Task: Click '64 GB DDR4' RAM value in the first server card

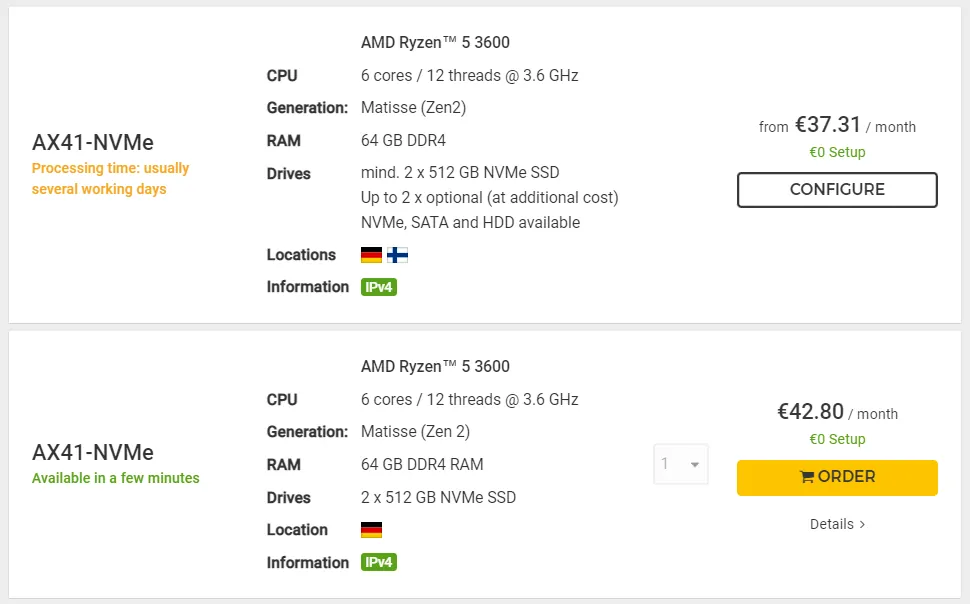Action: pos(403,140)
